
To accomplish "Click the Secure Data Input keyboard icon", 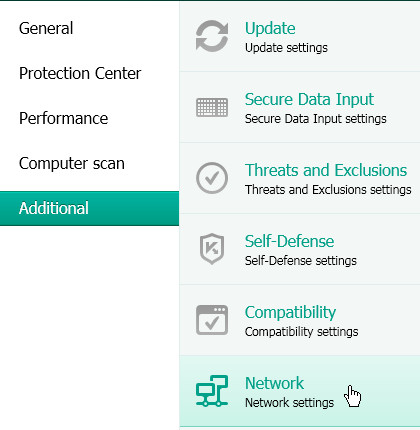I will click(212, 107).
